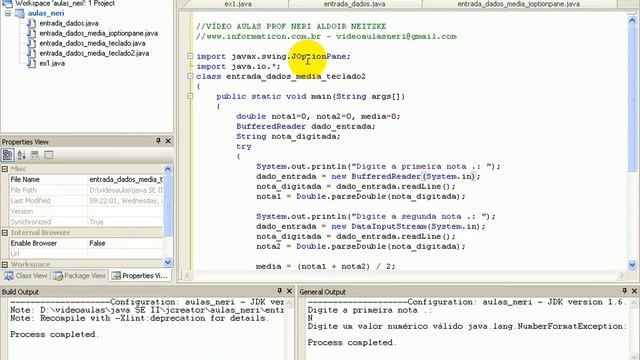
Task: Switch to the entrada_dados_media_joptionpane.java editor tab
Action: (x=518, y=4)
